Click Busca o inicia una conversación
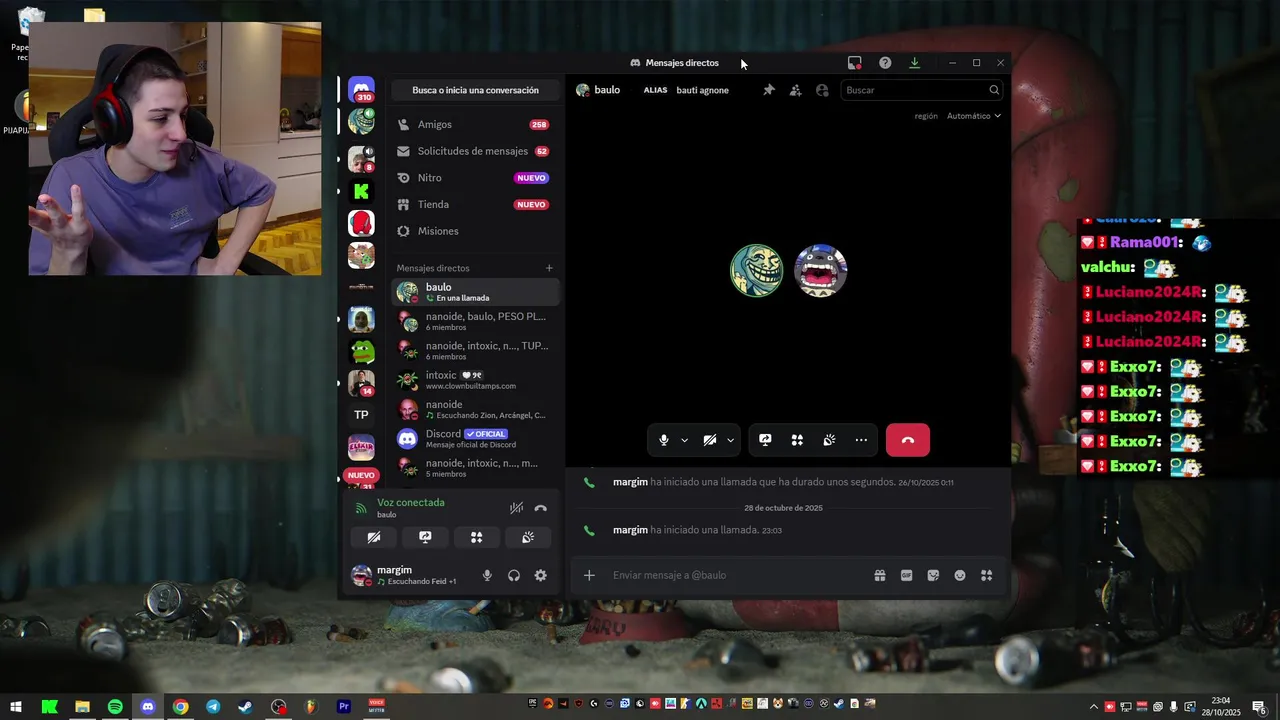 pyautogui.click(x=475, y=90)
